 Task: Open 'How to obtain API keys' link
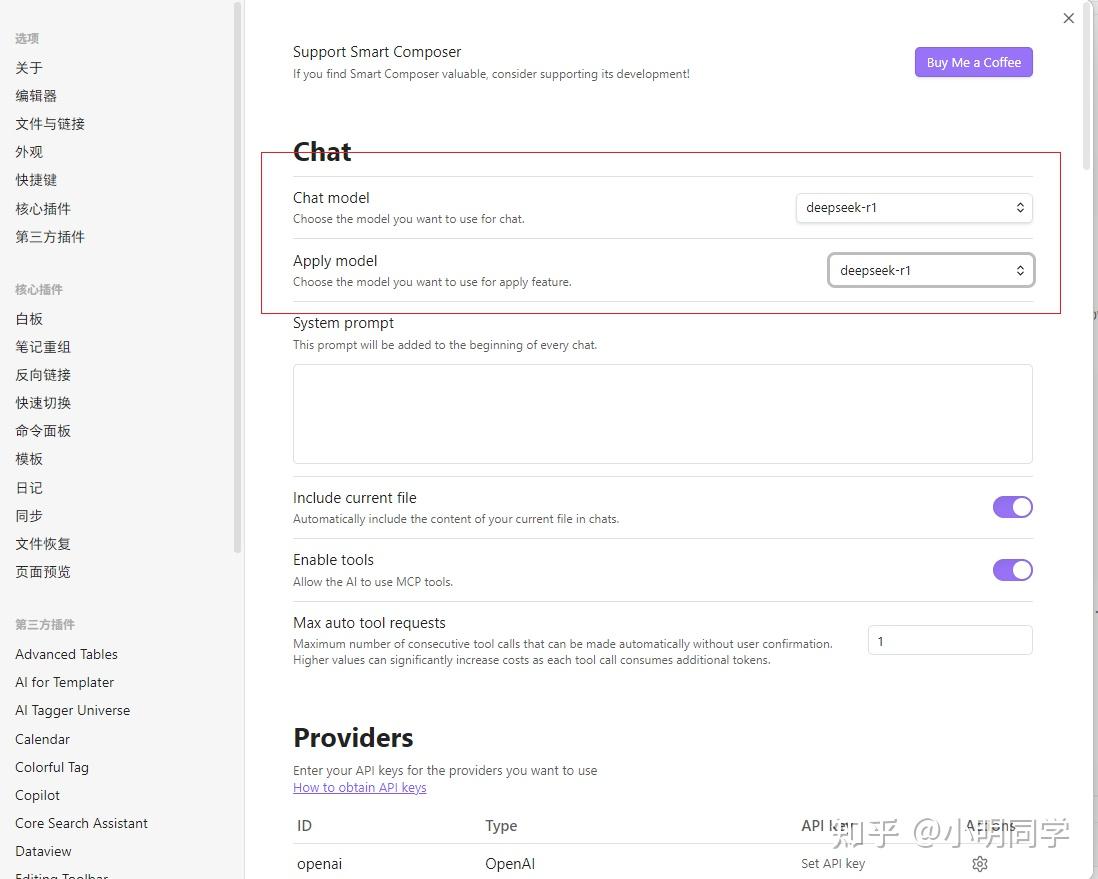pyautogui.click(x=360, y=787)
